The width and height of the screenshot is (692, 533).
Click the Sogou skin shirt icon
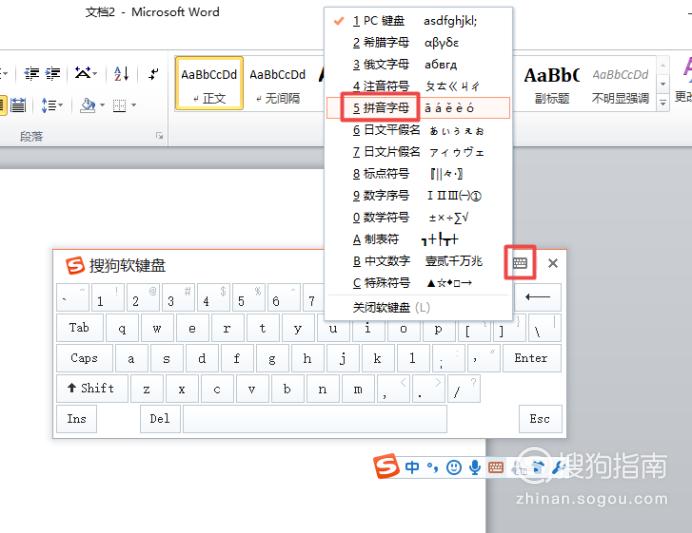pyautogui.click(x=538, y=467)
